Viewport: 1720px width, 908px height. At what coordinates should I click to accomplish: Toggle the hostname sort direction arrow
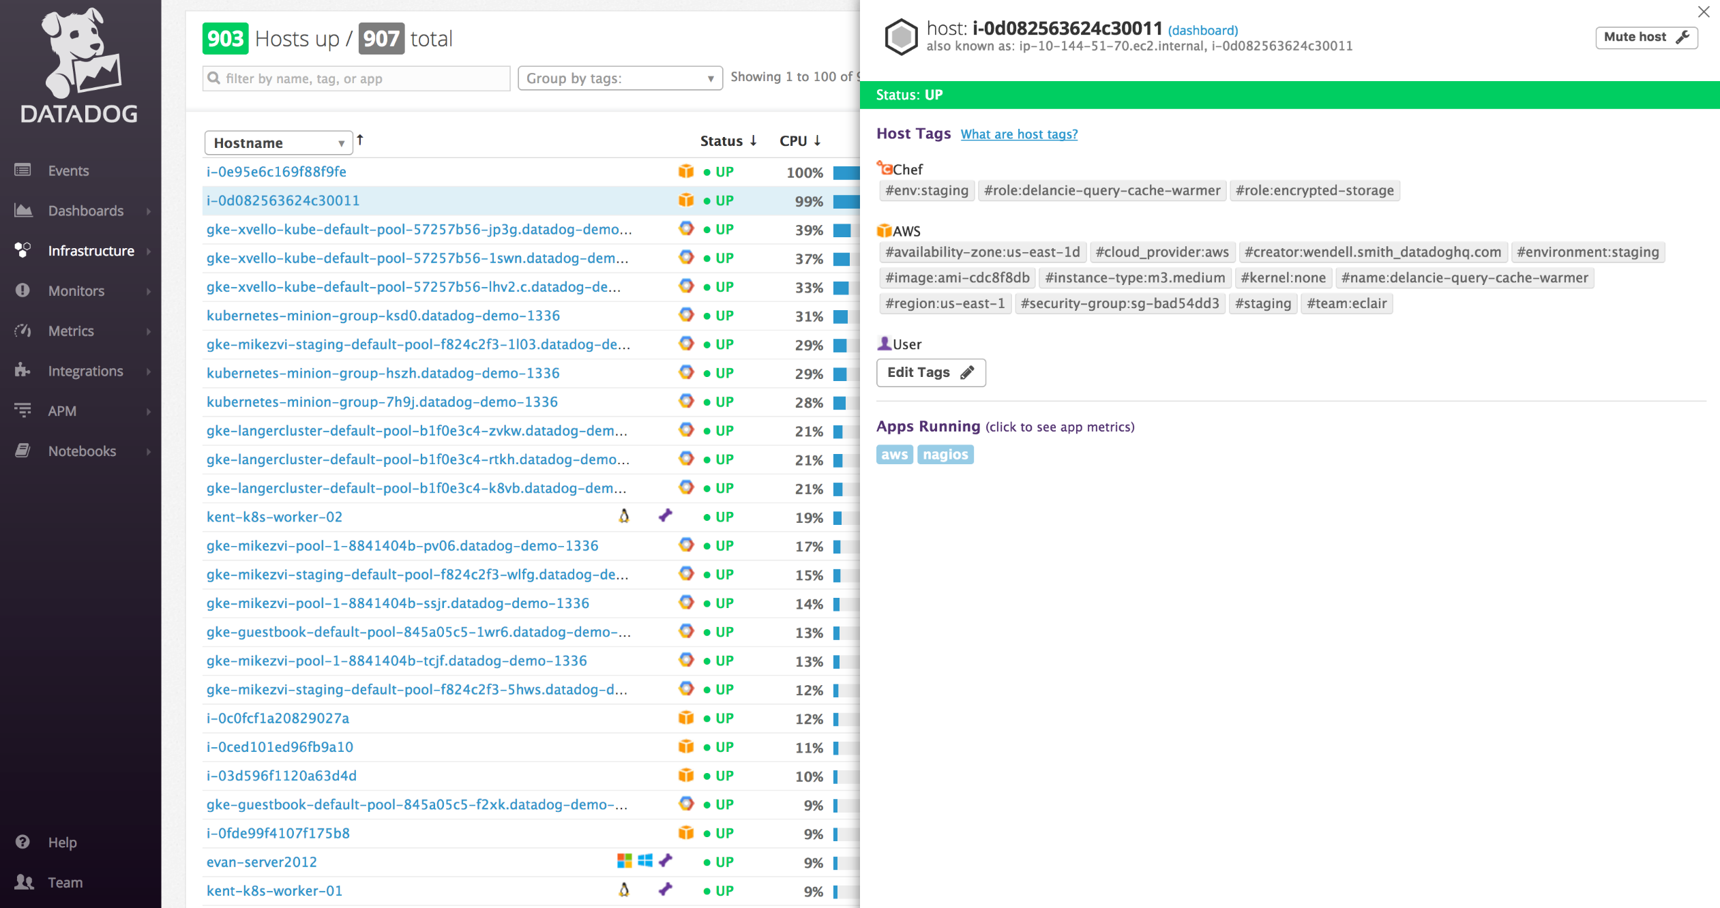[x=360, y=141]
